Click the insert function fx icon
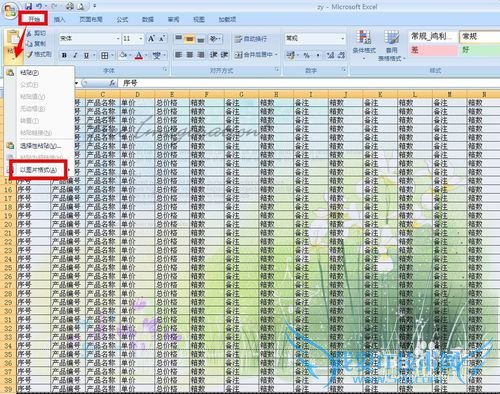The height and width of the screenshot is (394, 500). (112, 83)
